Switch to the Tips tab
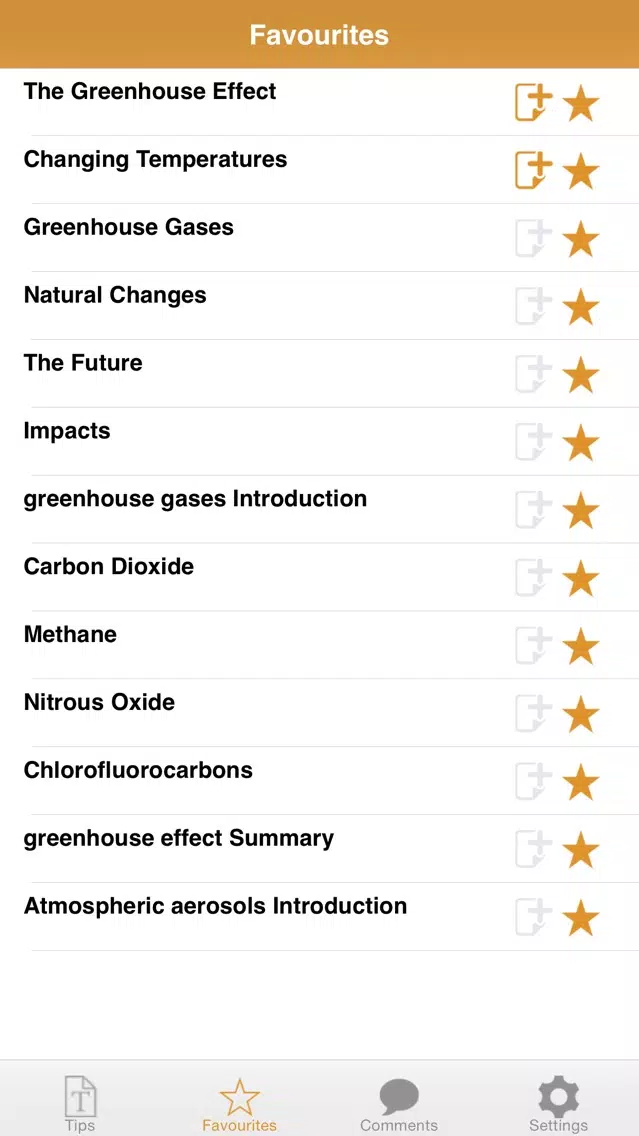Viewport: 639px width, 1136px height. point(80,1103)
